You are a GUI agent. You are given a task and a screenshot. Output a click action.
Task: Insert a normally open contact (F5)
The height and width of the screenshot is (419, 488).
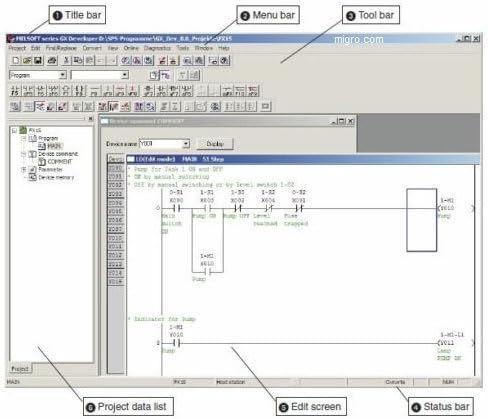pyautogui.click(x=15, y=90)
